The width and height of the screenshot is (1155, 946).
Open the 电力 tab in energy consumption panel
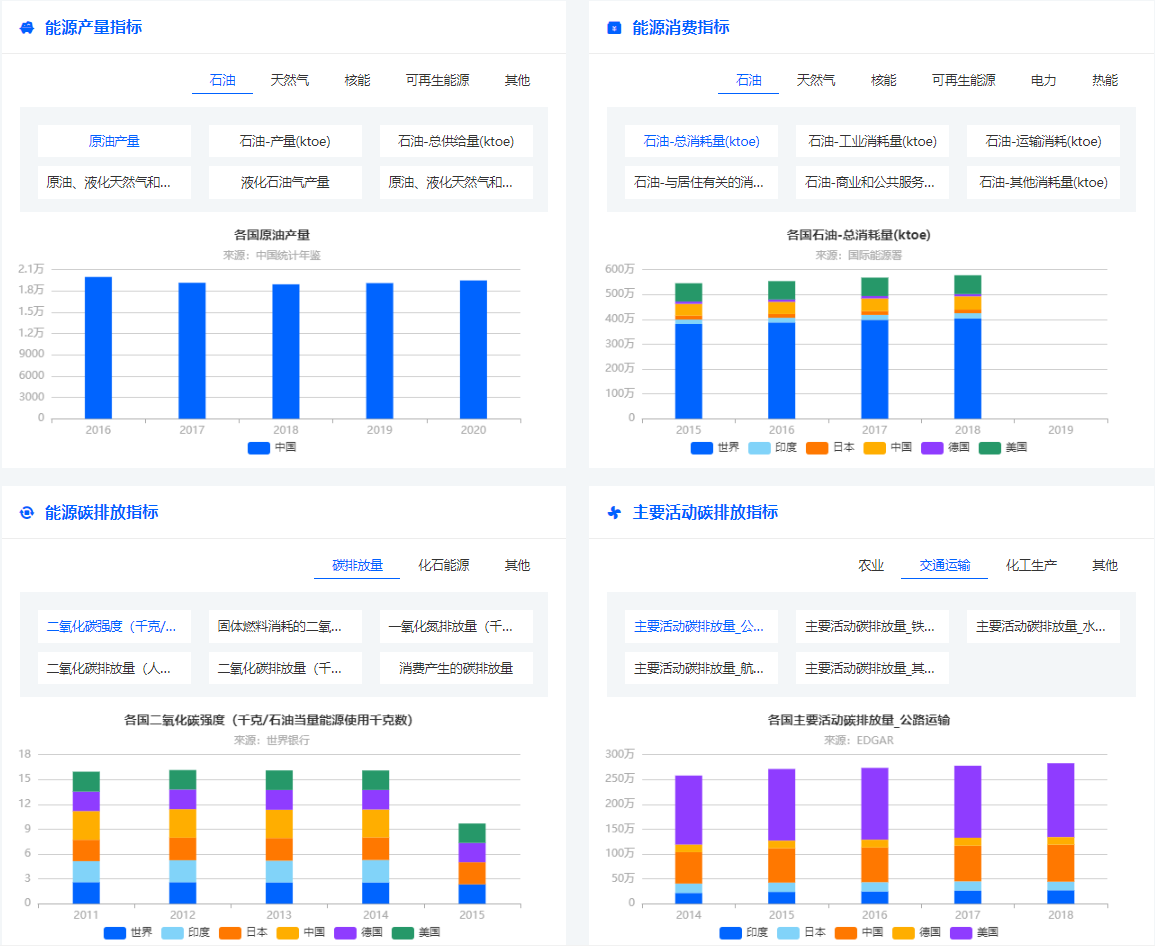[x=1044, y=81]
